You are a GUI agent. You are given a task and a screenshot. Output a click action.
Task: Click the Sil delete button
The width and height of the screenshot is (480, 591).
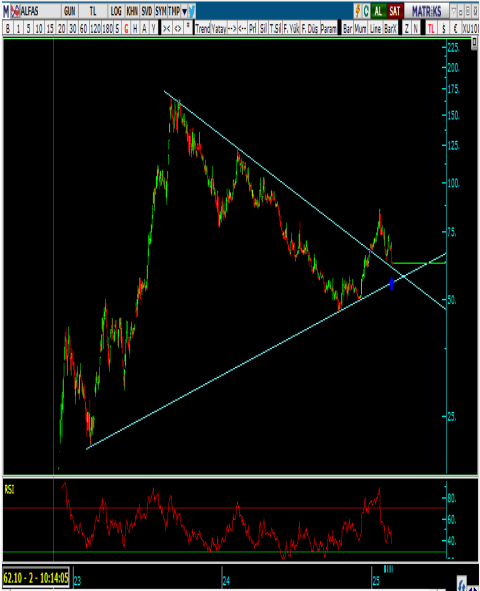coord(263,28)
